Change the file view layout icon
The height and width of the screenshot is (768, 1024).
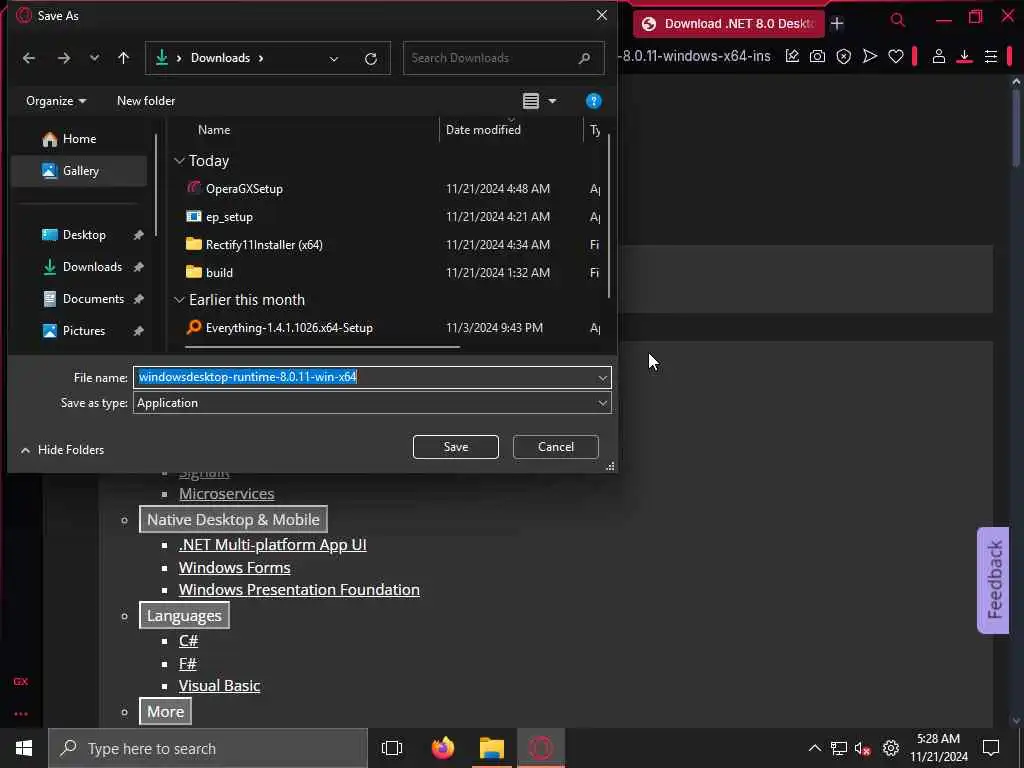click(530, 101)
